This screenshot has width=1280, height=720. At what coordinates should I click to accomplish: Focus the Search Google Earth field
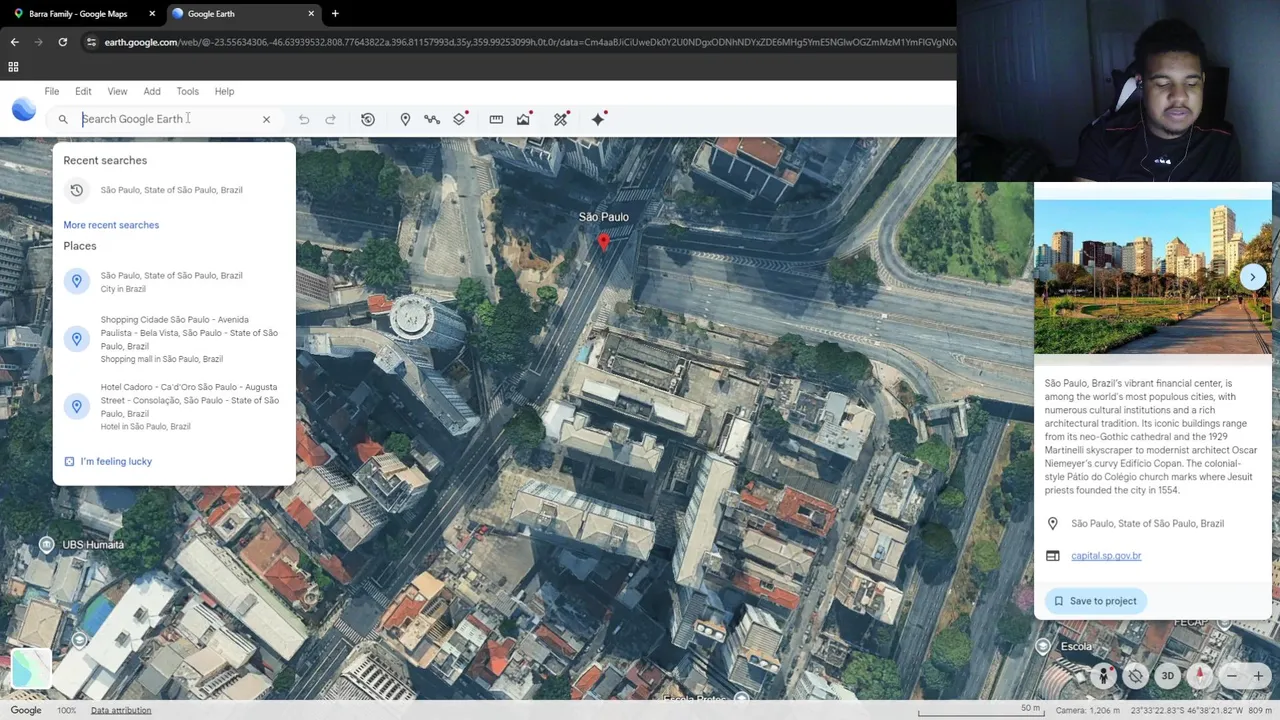point(165,119)
